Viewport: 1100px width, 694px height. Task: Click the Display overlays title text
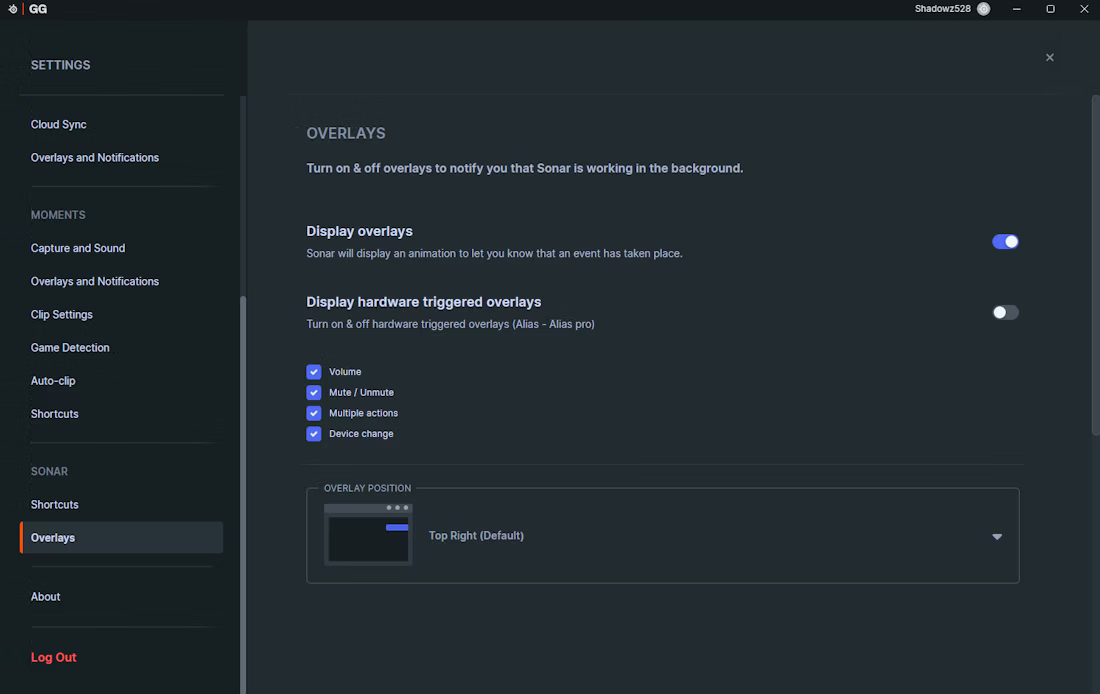[359, 231]
